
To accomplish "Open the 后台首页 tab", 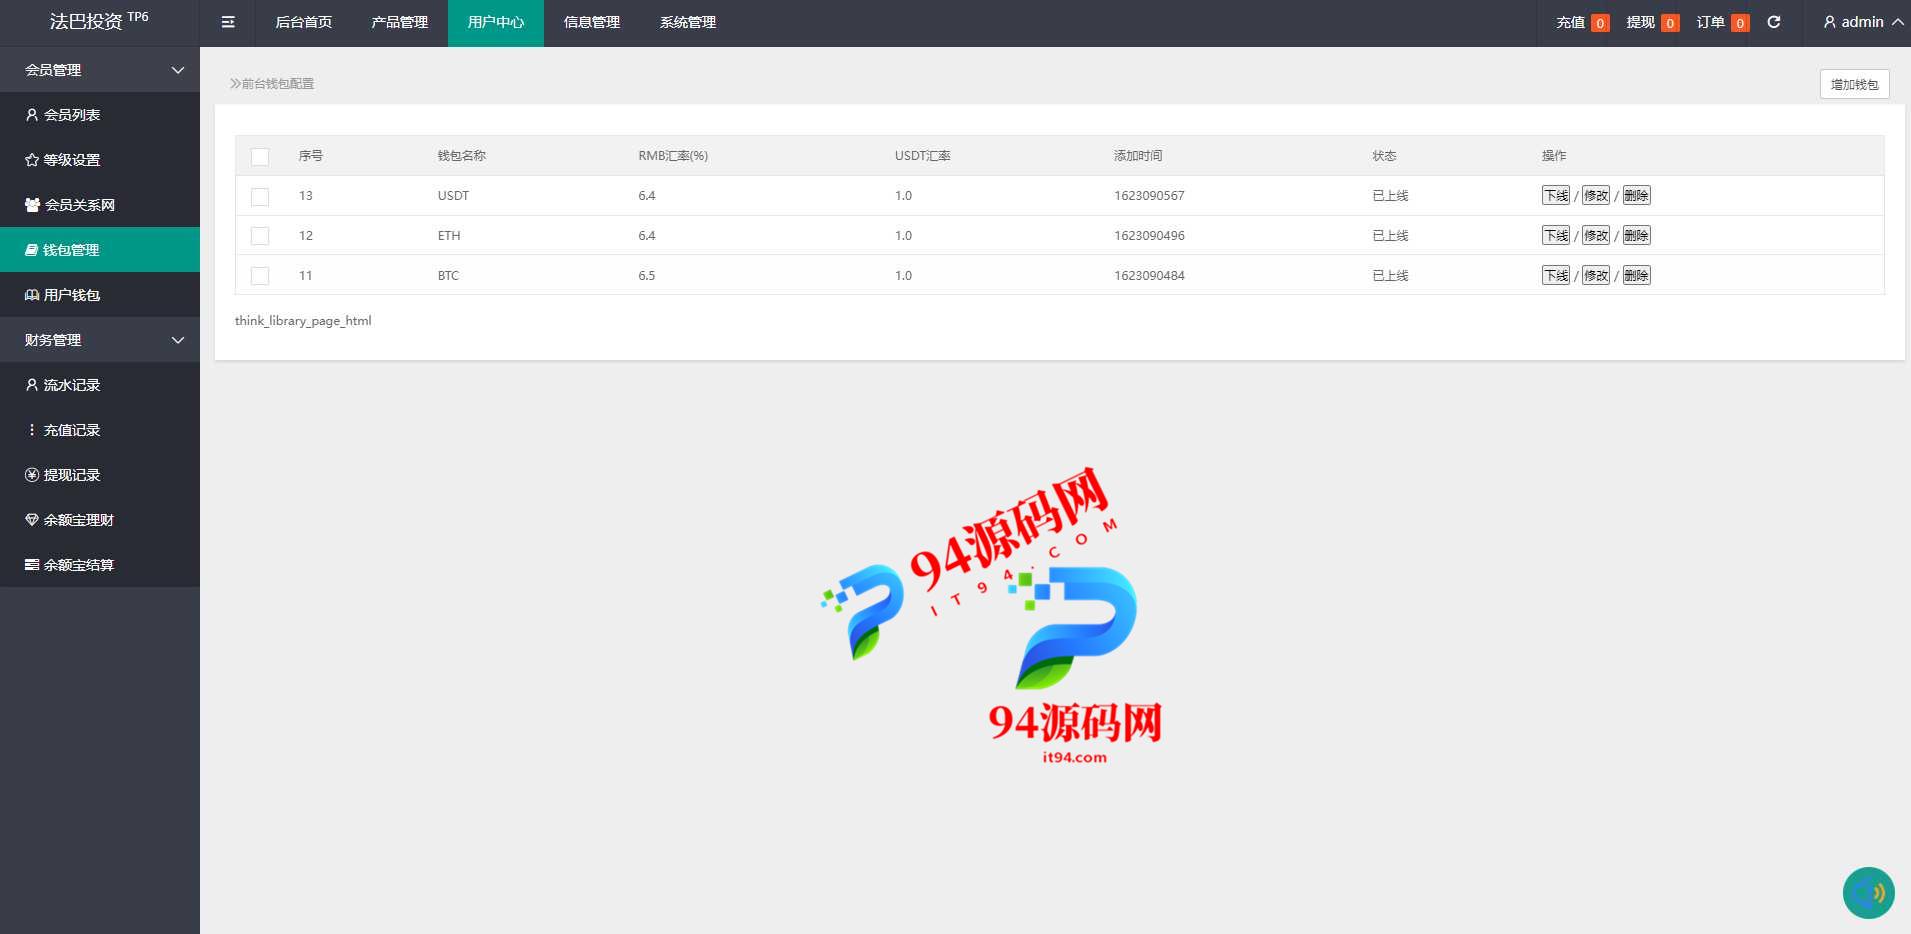I will (x=304, y=22).
